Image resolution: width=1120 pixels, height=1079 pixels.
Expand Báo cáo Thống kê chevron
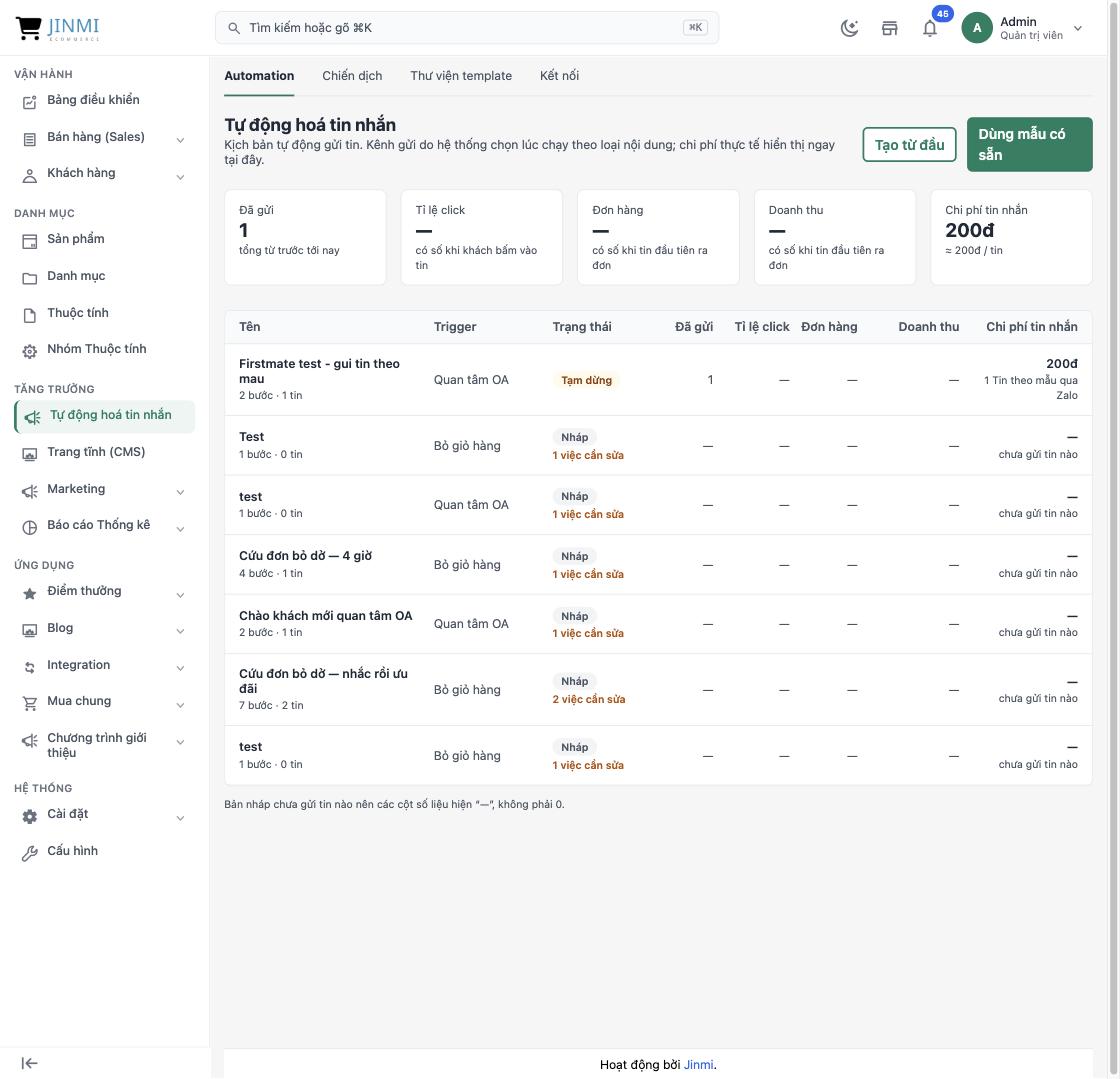click(181, 529)
